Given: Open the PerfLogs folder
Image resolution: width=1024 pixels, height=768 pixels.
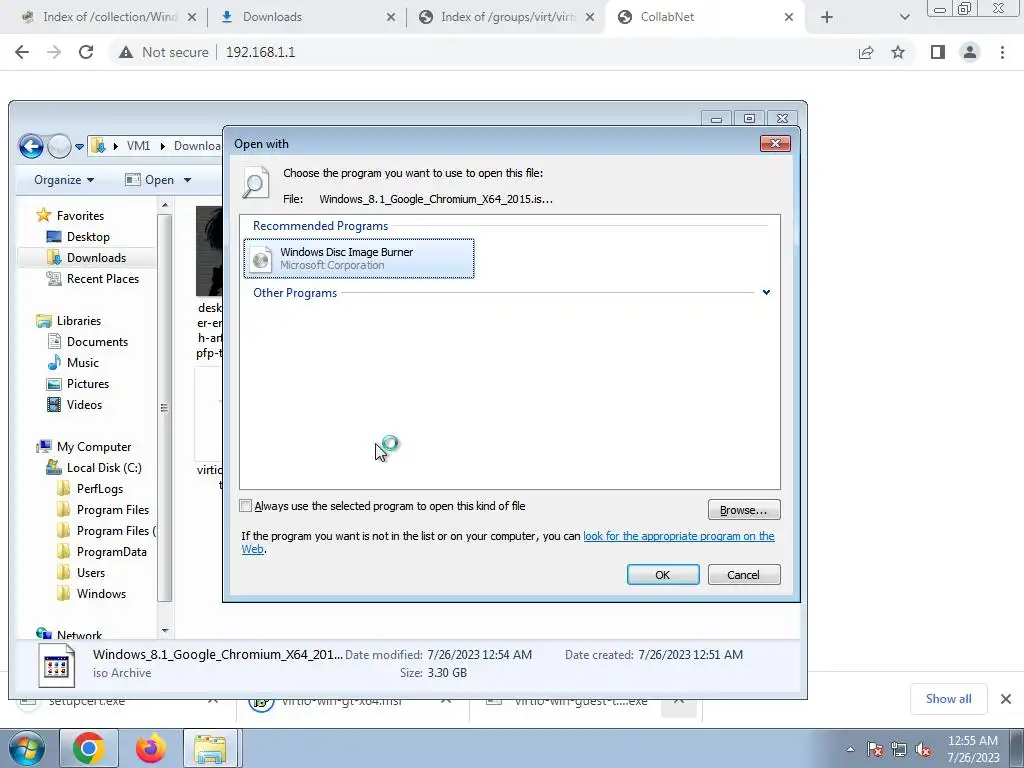Looking at the screenshot, I should (x=99, y=488).
